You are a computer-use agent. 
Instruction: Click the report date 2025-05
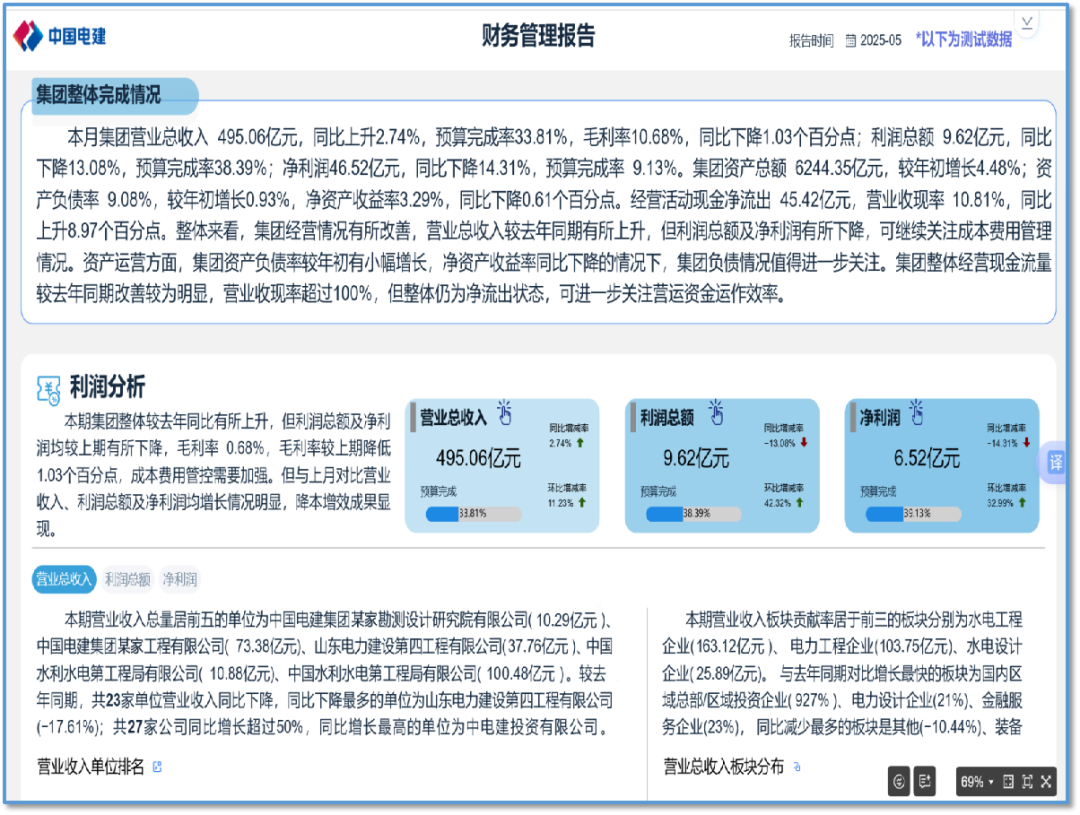[880, 41]
